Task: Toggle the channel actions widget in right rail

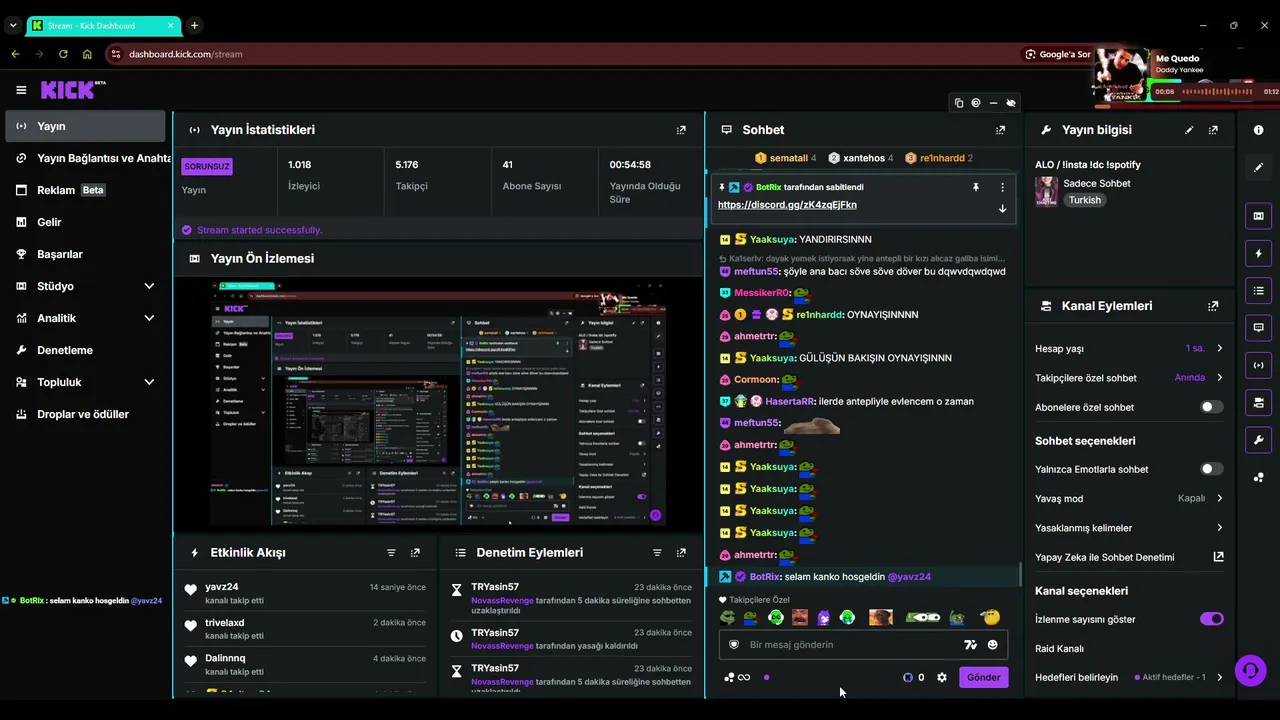Action: tap(1258, 402)
